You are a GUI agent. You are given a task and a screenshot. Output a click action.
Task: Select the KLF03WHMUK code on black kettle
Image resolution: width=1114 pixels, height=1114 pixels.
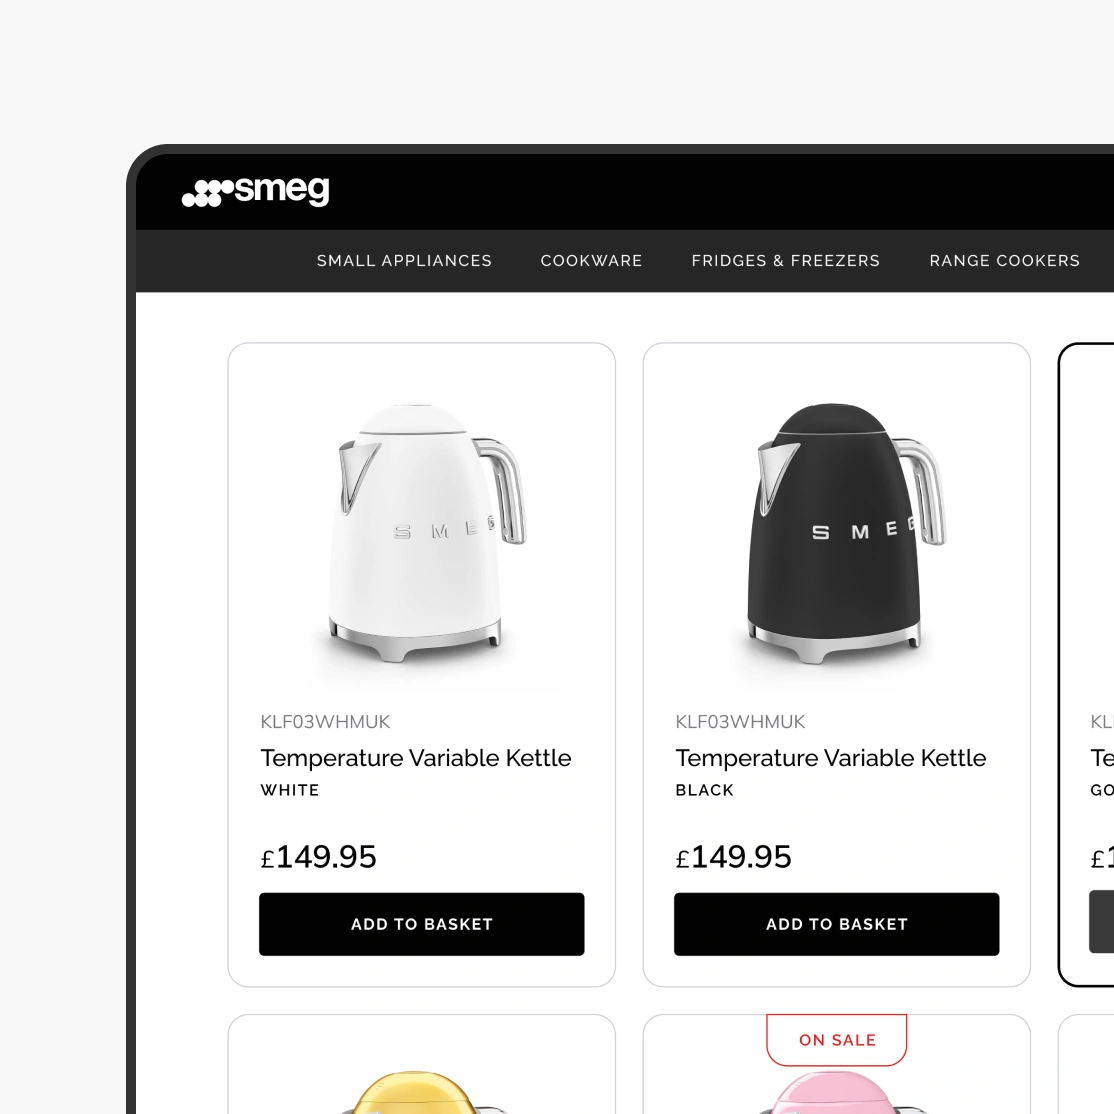point(740,722)
